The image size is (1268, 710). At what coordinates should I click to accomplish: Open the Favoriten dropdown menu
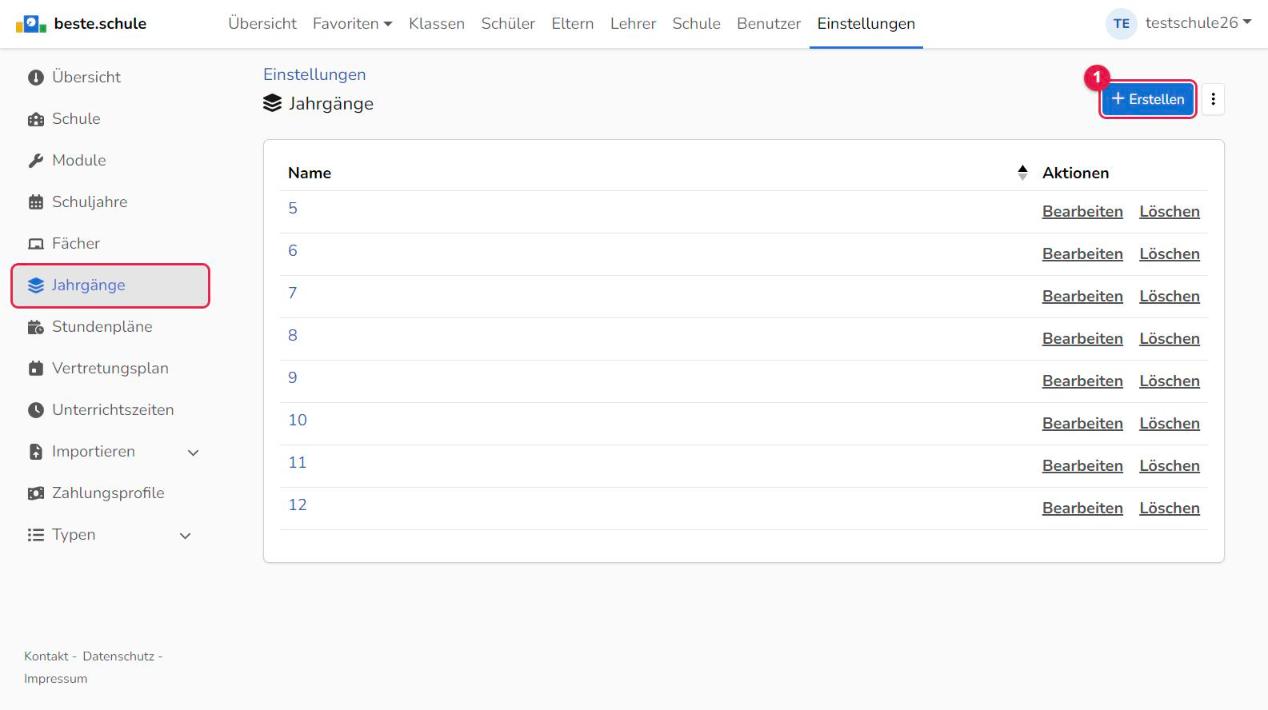click(352, 24)
